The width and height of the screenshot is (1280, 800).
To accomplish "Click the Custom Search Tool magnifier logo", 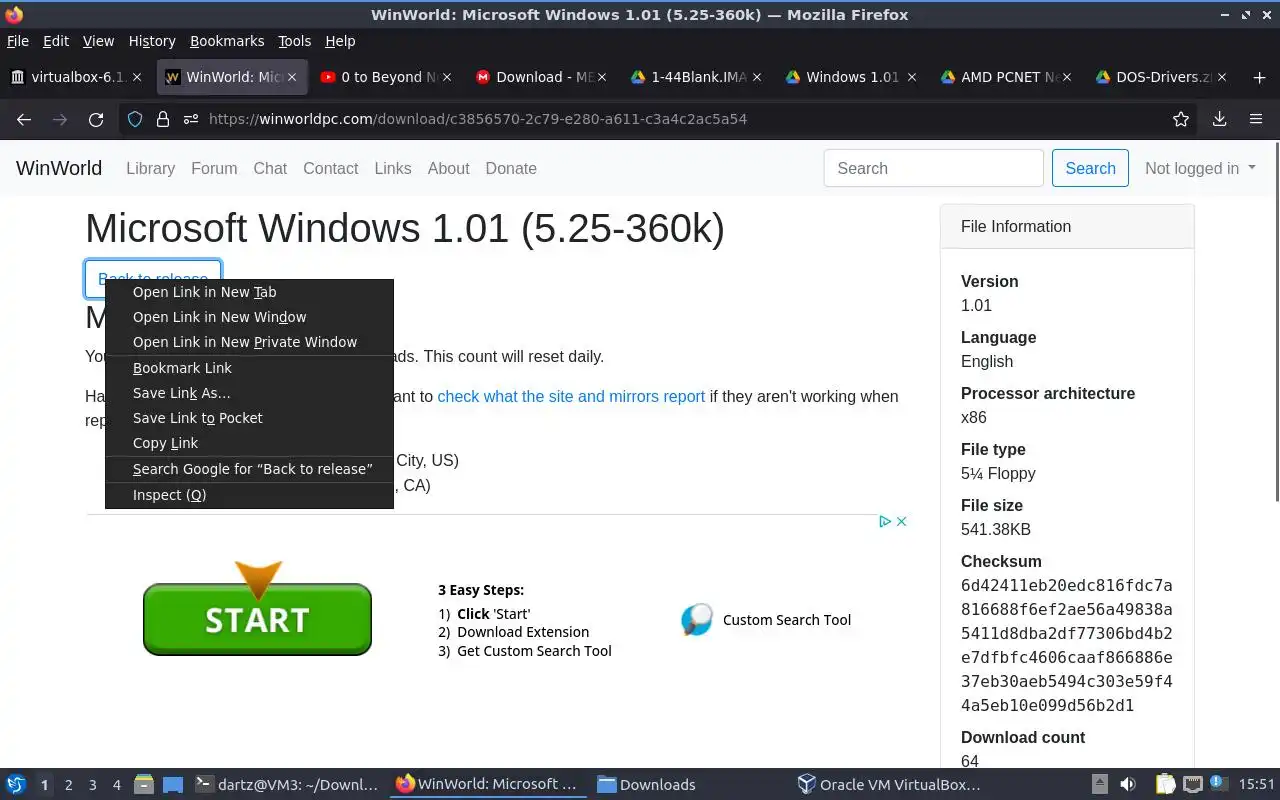I will click(697, 620).
